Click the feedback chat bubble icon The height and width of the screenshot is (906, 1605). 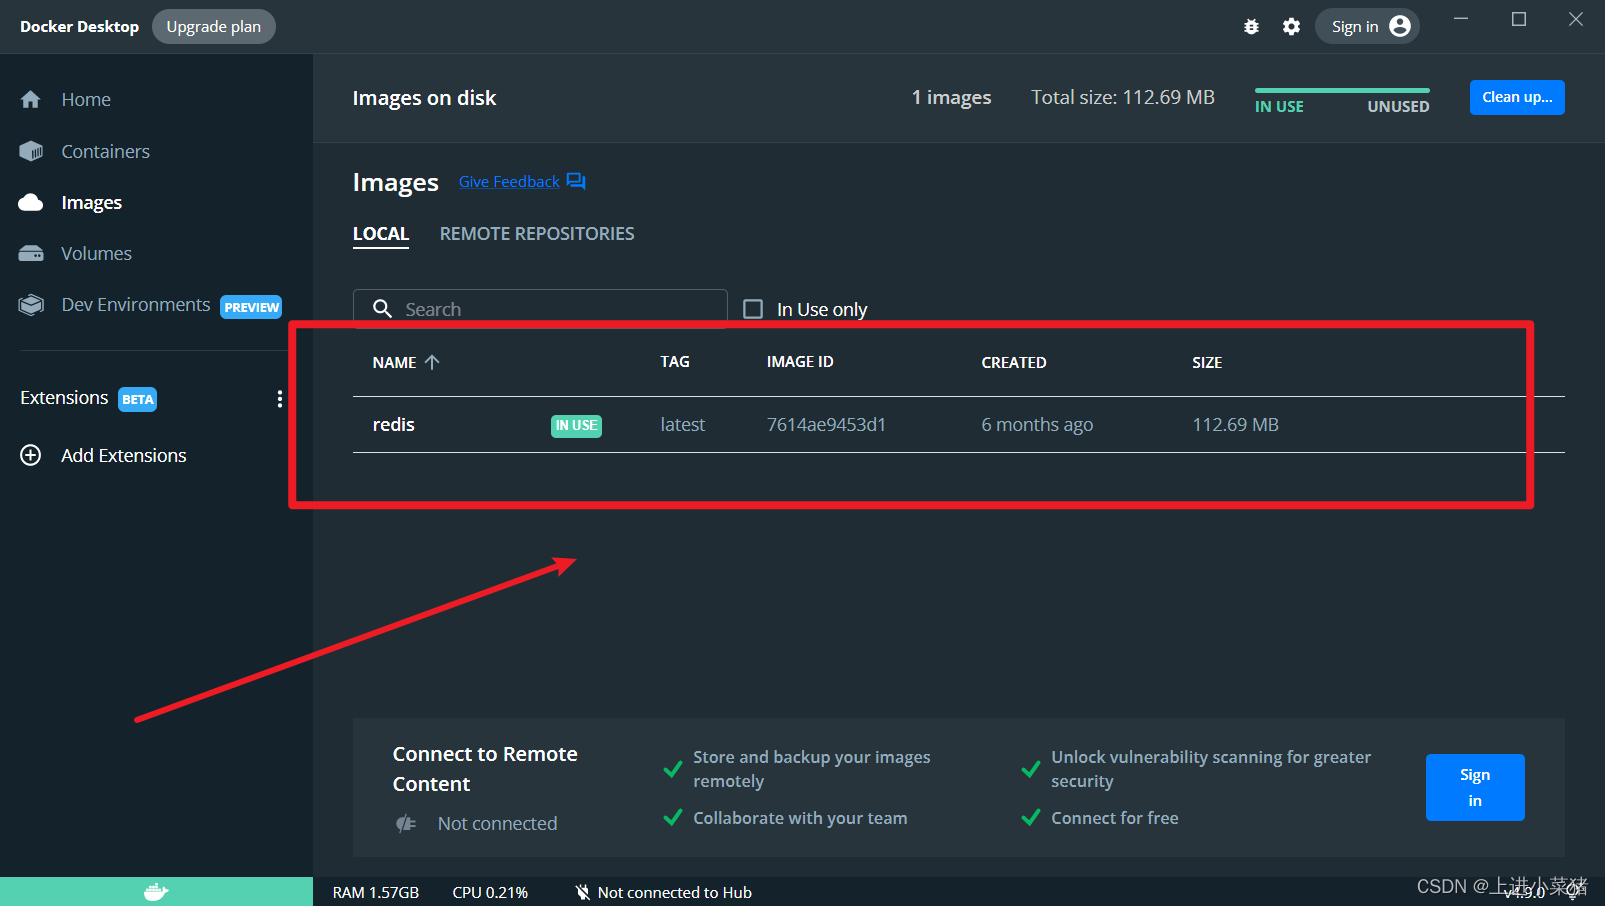576,181
